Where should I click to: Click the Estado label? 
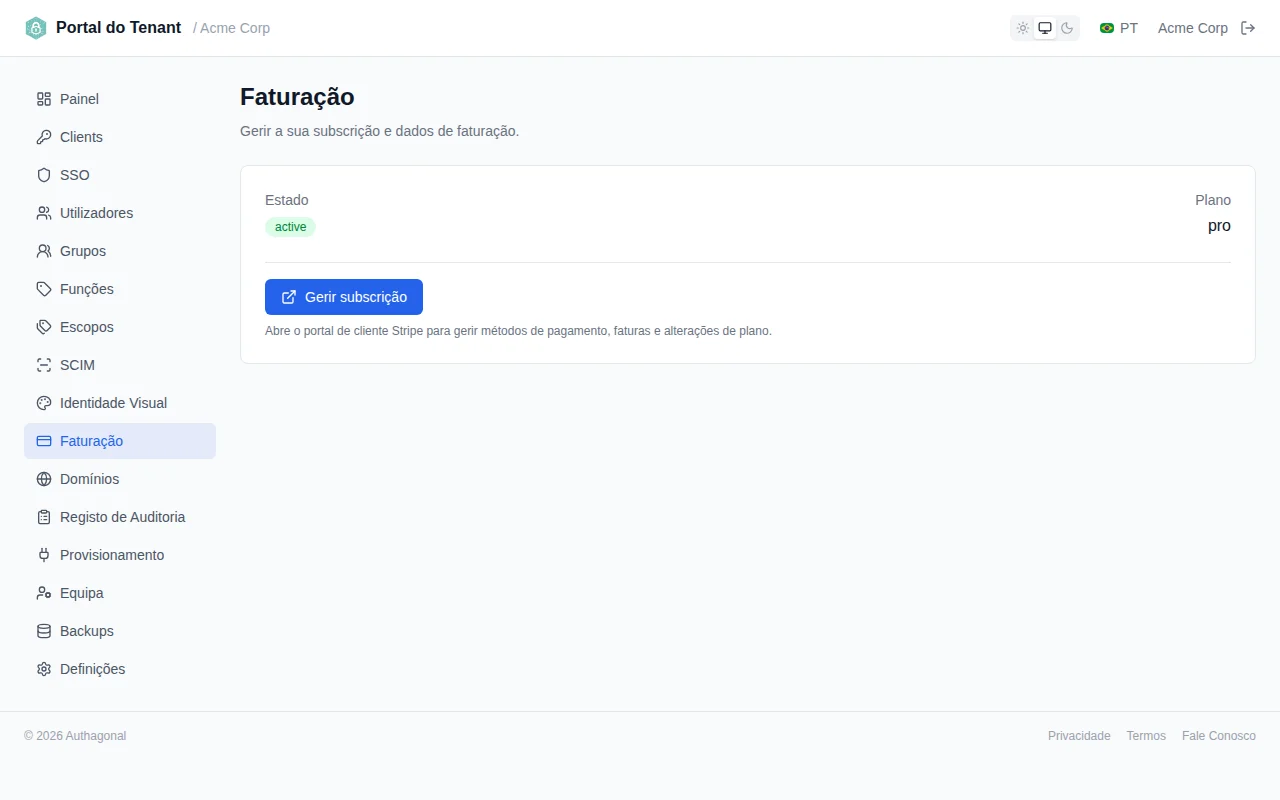pyautogui.click(x=287, y=200)
